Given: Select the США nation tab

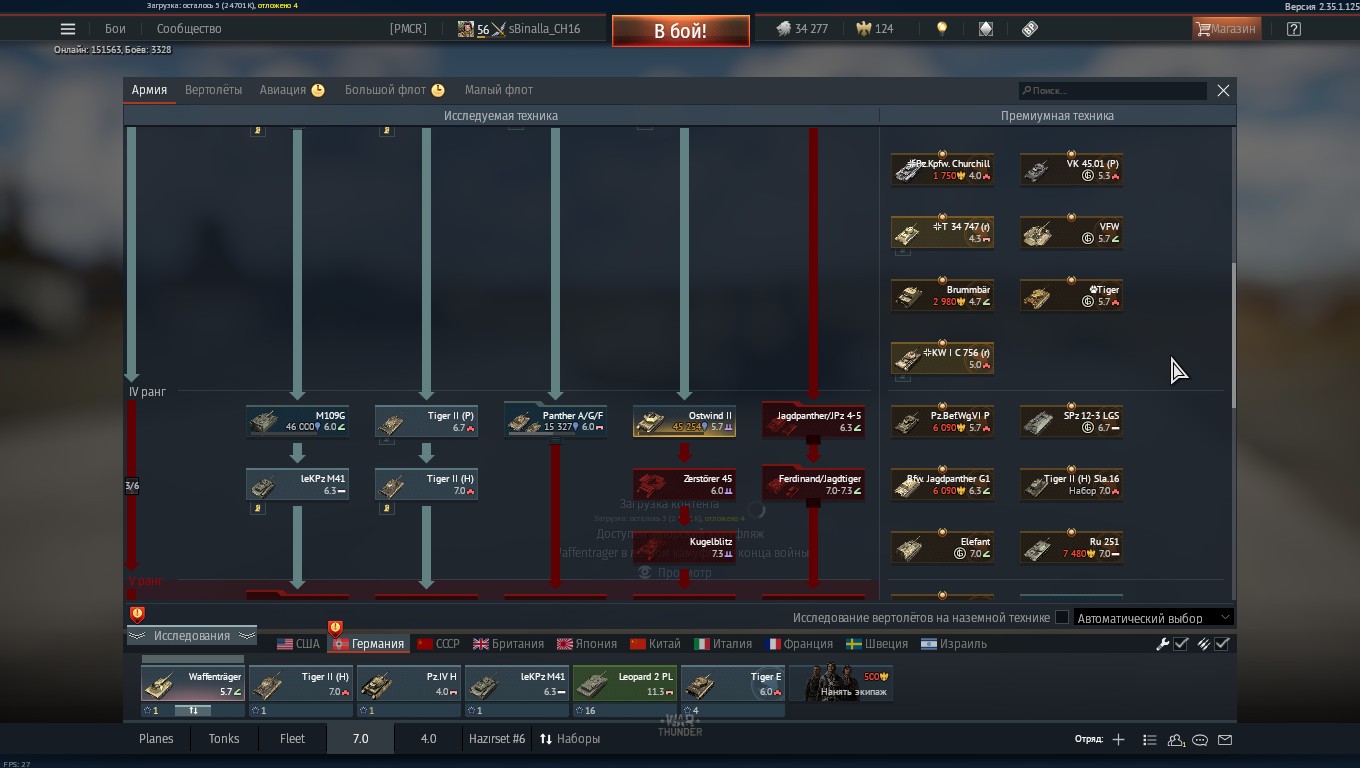Looking at the screenshot, I should 299,644.
